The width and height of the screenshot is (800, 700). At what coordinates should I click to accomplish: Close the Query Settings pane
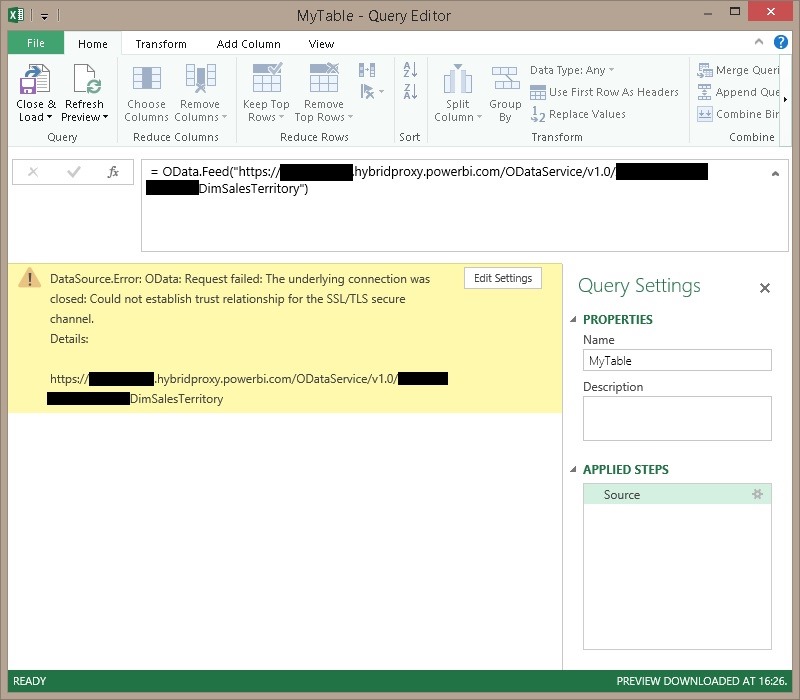click(x=764, y=288)
